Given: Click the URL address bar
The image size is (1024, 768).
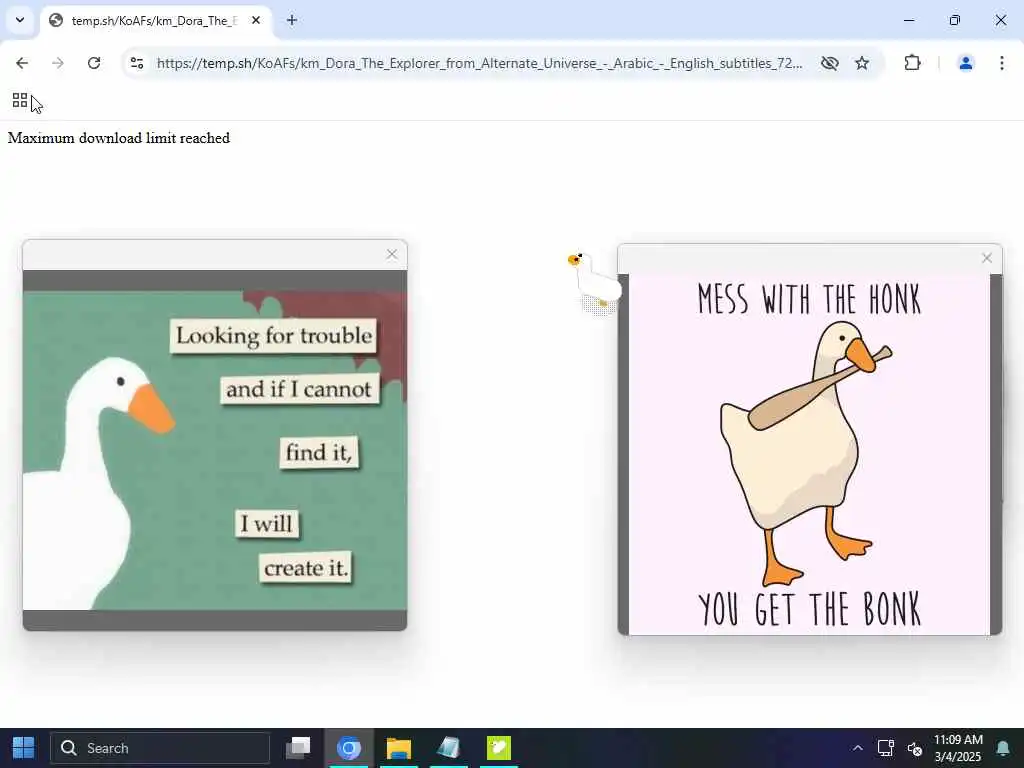Looking at the screenshot, I should coord(479,63).
